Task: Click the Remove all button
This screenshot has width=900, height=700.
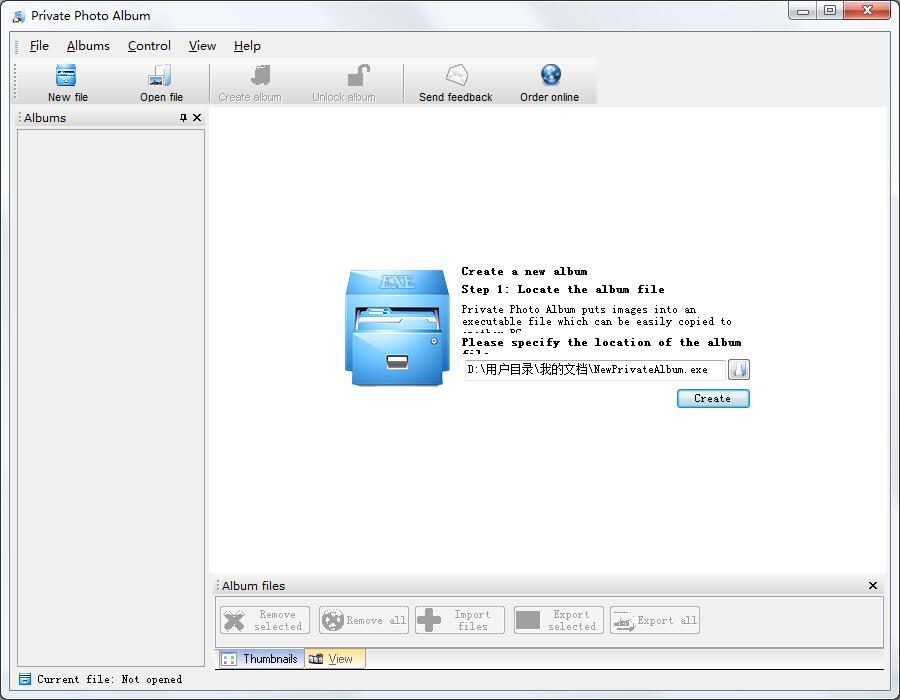Action: 364,620
